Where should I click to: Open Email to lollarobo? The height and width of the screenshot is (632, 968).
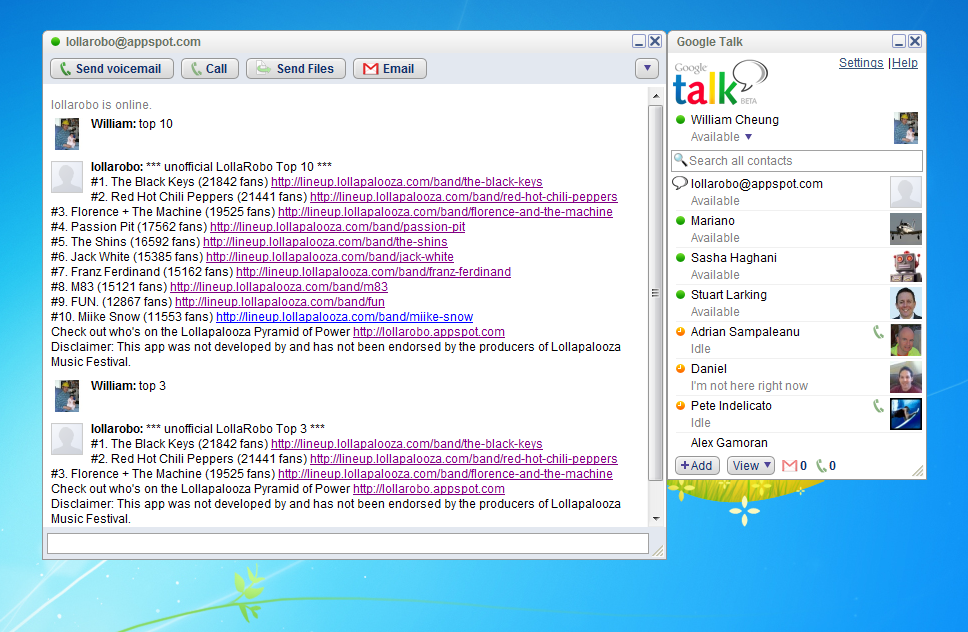point(390,69)
